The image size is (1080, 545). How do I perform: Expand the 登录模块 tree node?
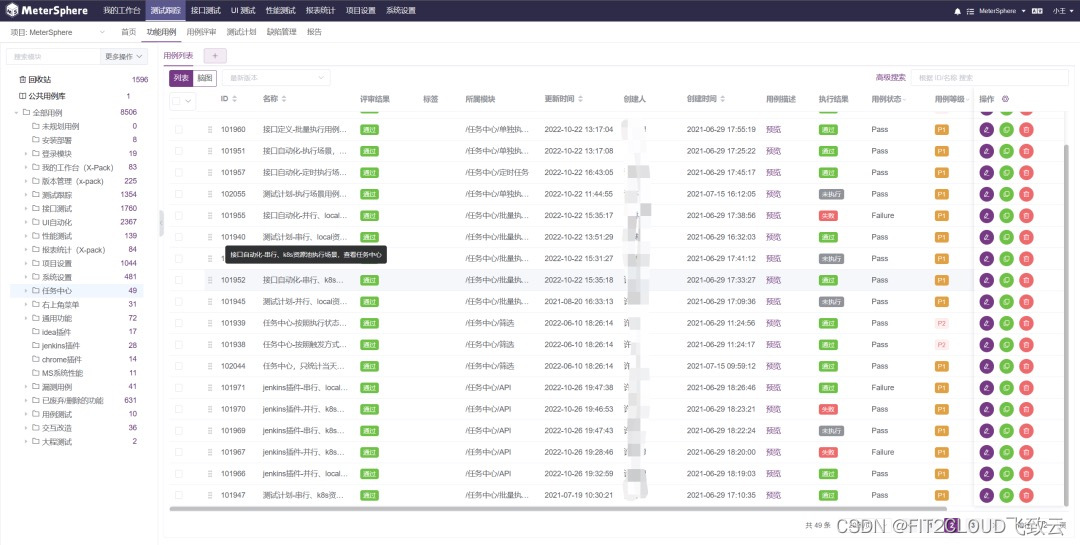(26, 154)
